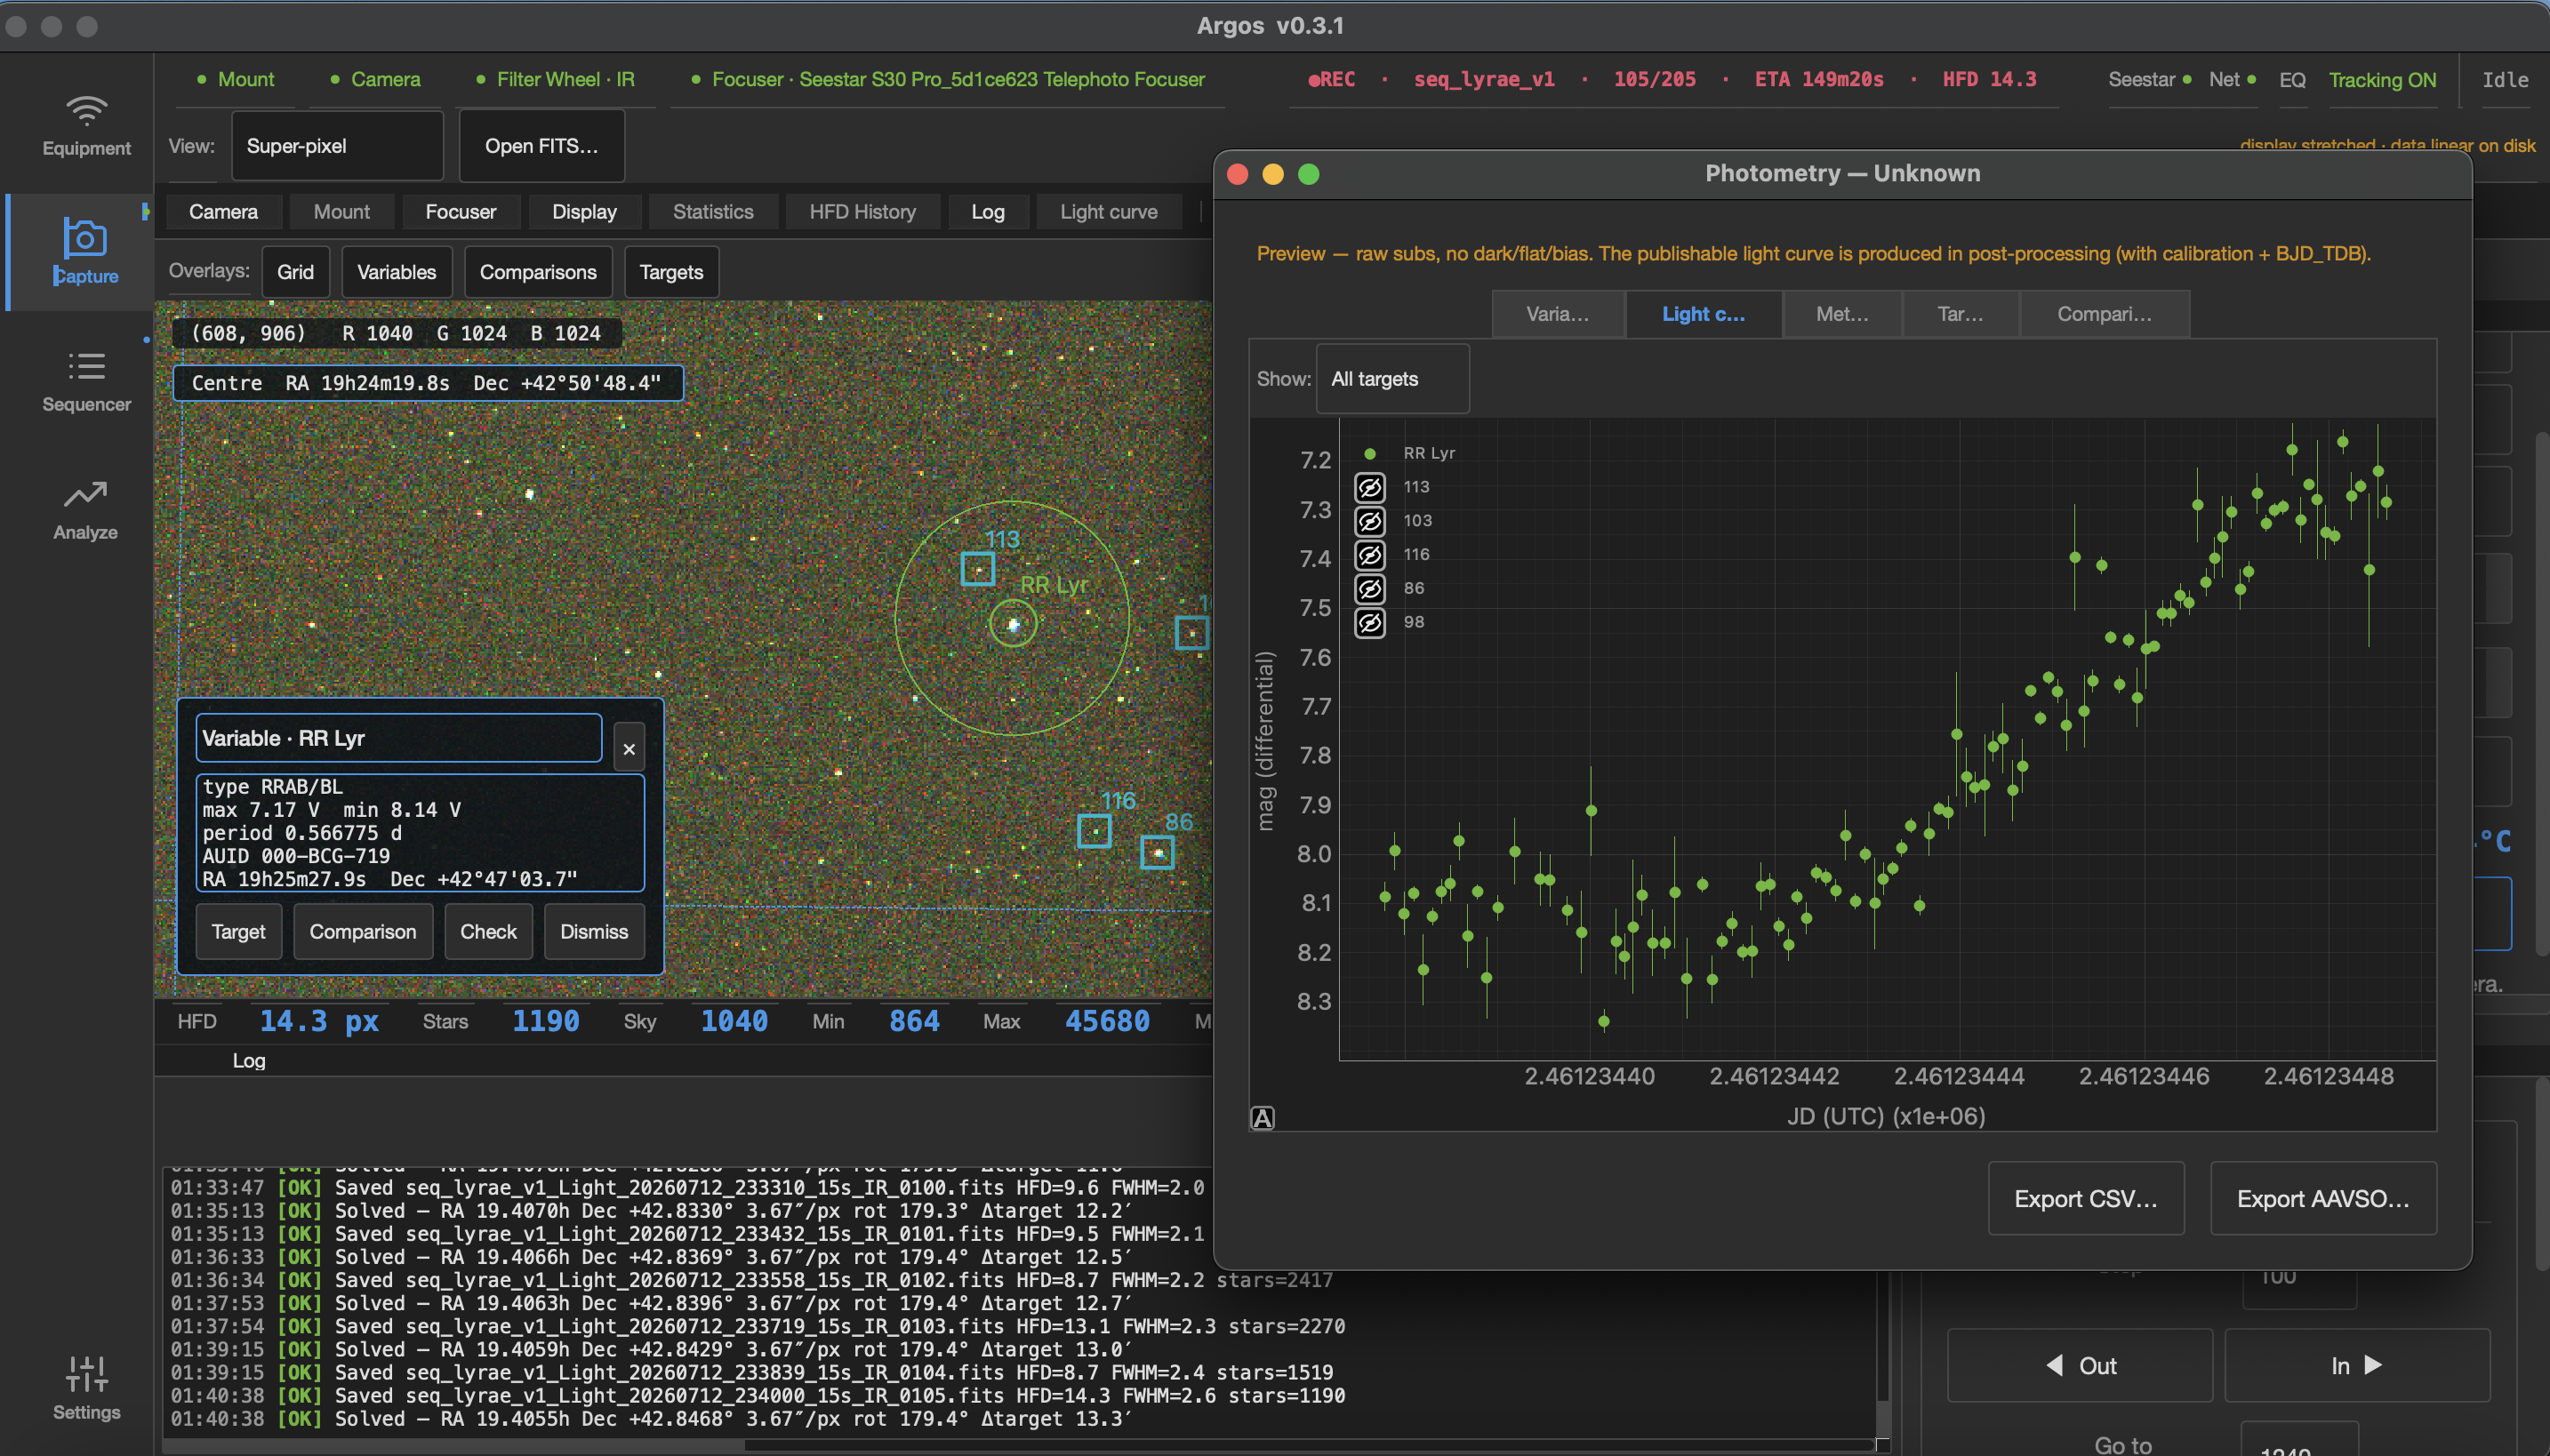Toggle the Variables overlay

pyautogui.click(x=396, y=272)
